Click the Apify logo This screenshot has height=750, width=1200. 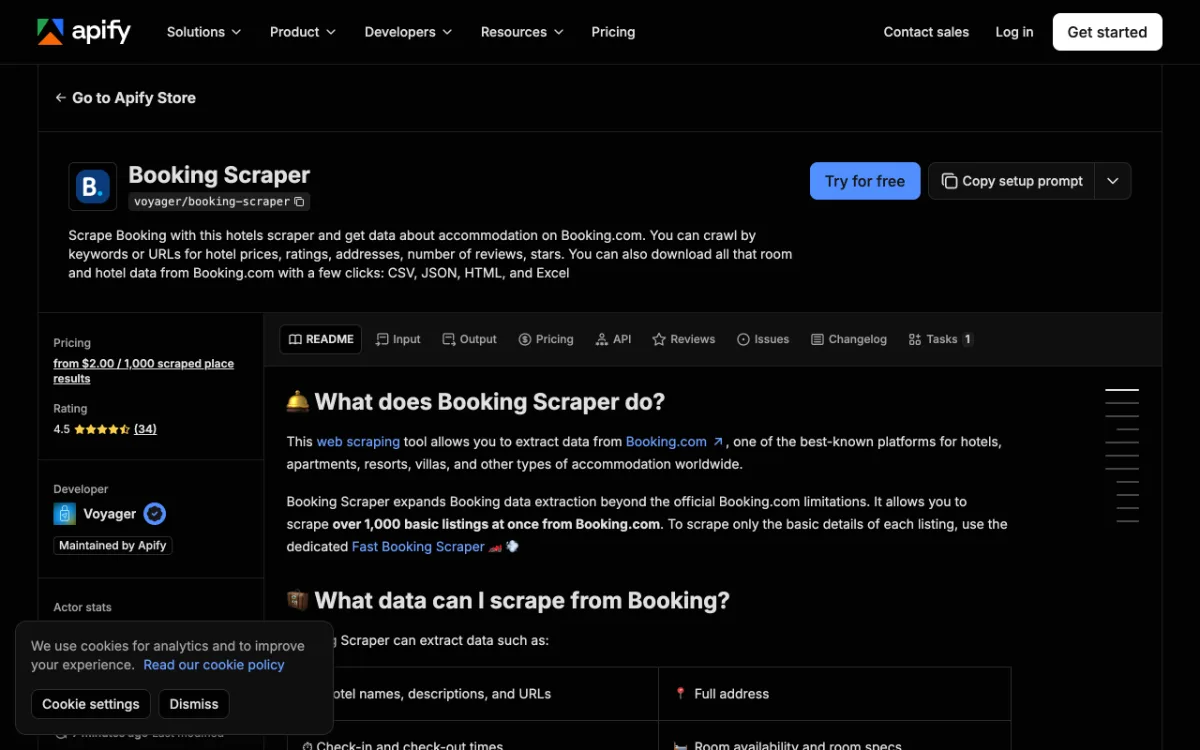click(84, 32)
